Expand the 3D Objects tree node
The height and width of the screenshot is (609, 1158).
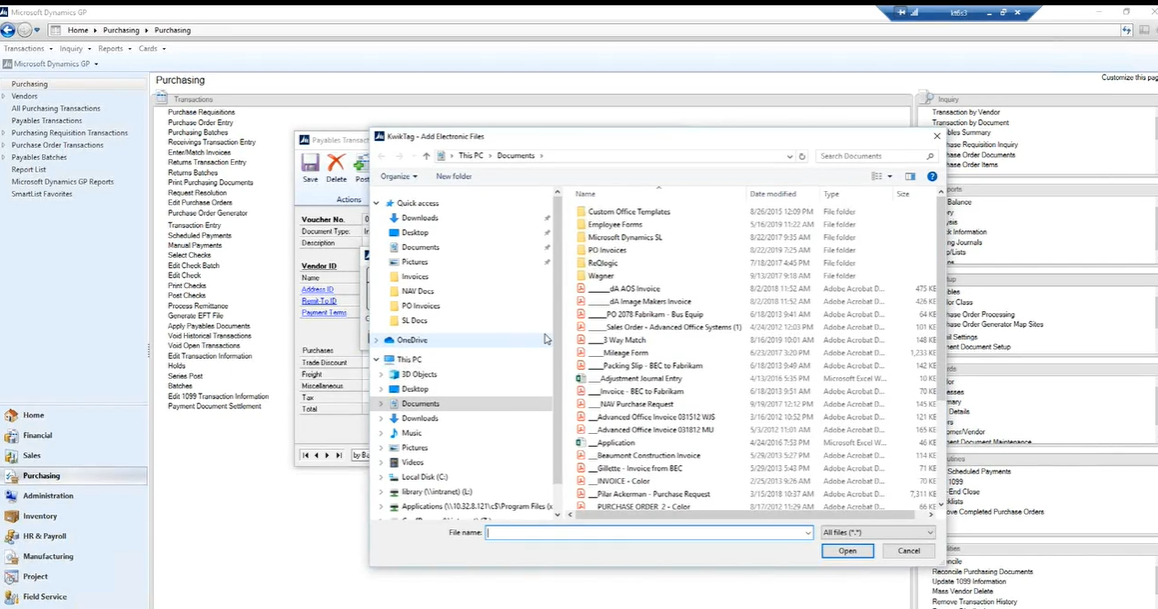point(381,374)
